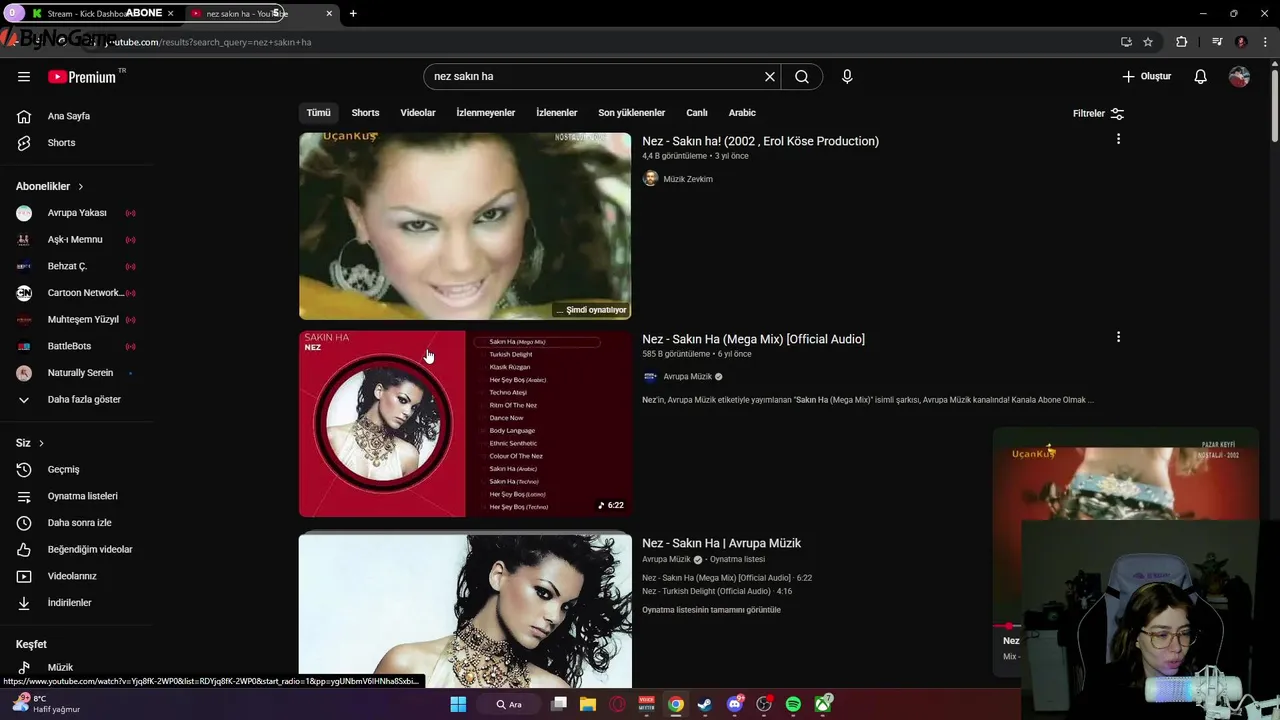Click the magnifier search button
This screenshot has width=1280, height=720.
pos(802,76)
